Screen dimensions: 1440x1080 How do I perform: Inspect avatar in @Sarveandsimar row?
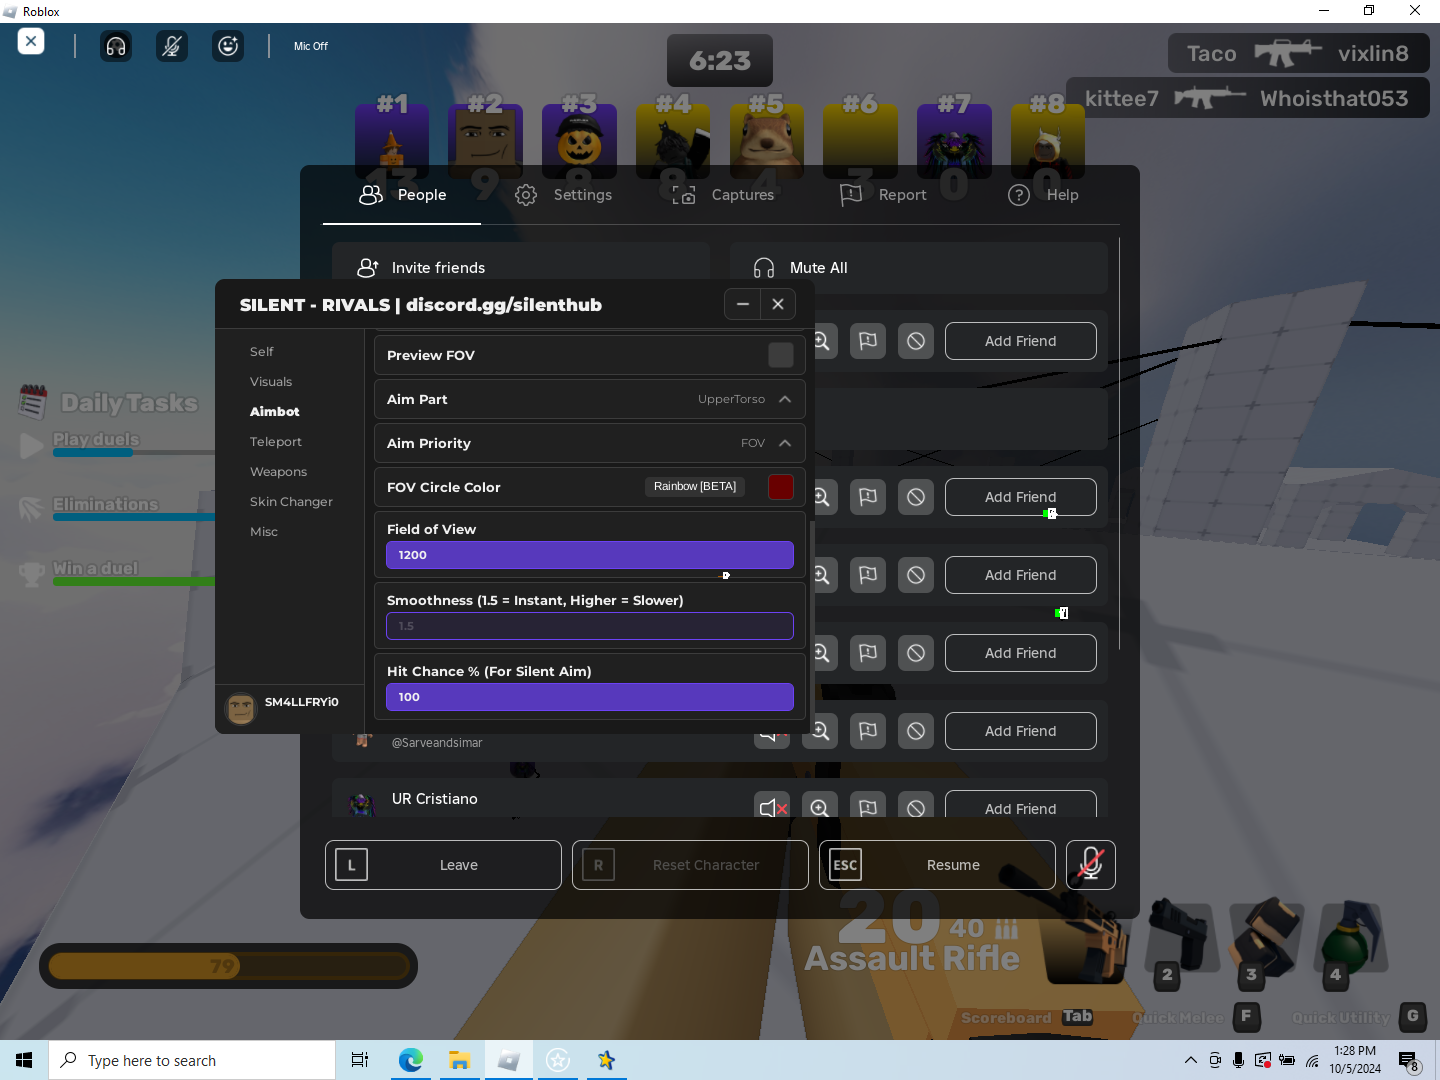click(x=820, y=731)
